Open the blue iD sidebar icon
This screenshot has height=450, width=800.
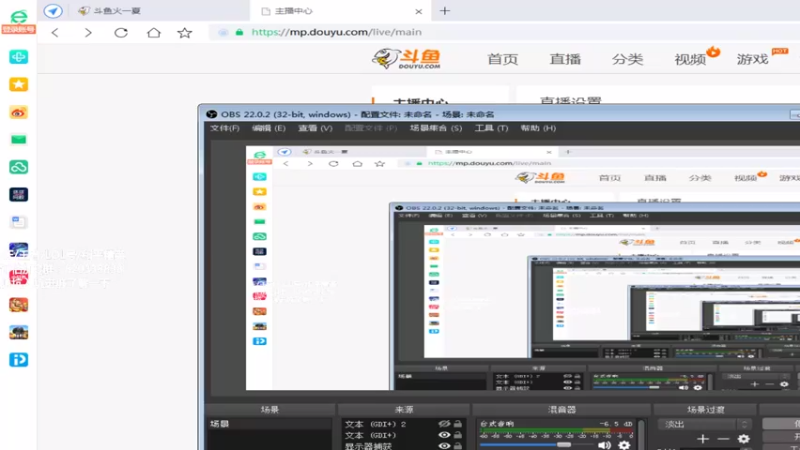pos(18,360)
